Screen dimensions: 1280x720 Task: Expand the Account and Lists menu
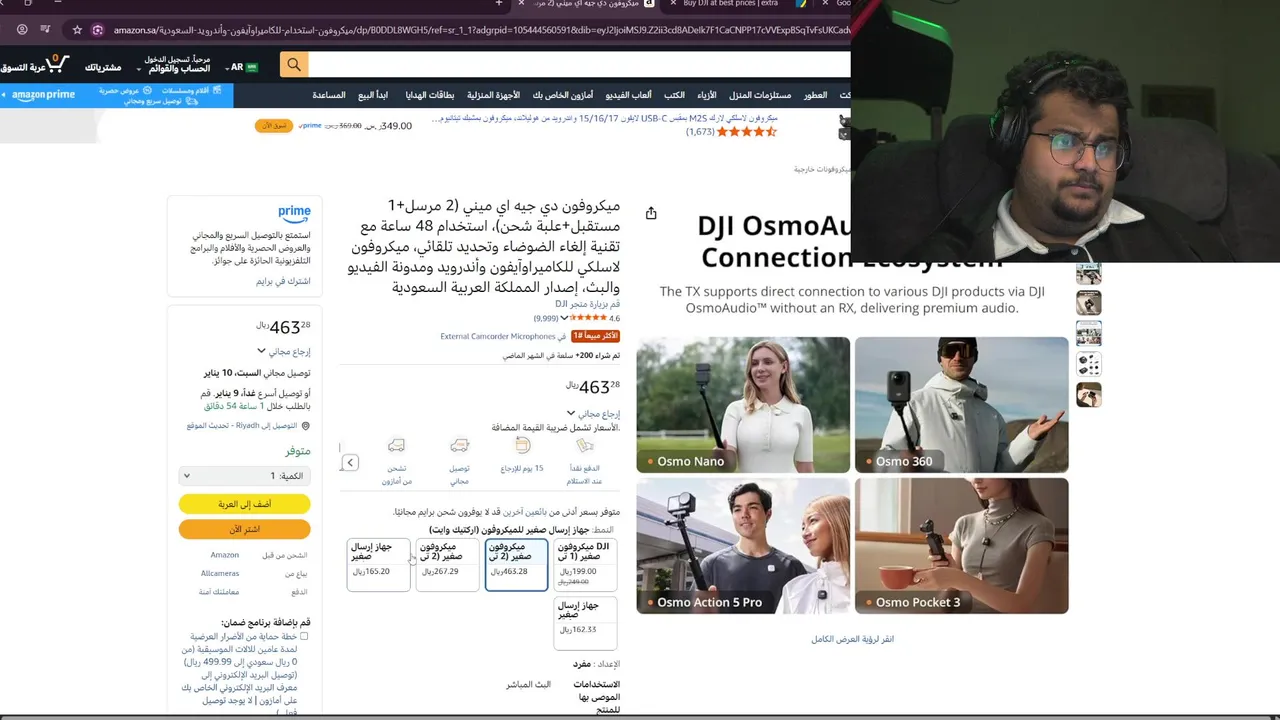[177, 65]
